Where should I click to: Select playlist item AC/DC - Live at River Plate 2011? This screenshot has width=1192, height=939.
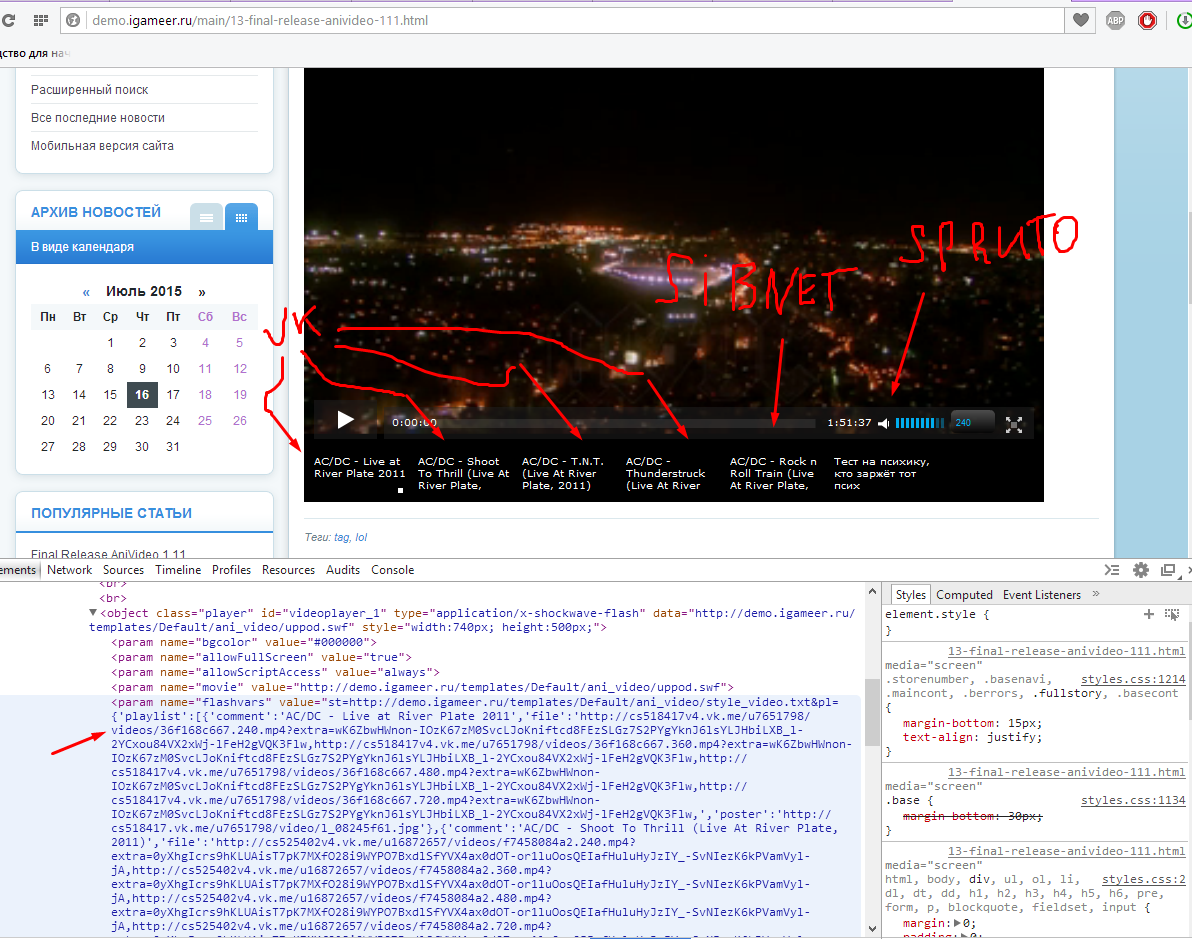click(360, 468)
